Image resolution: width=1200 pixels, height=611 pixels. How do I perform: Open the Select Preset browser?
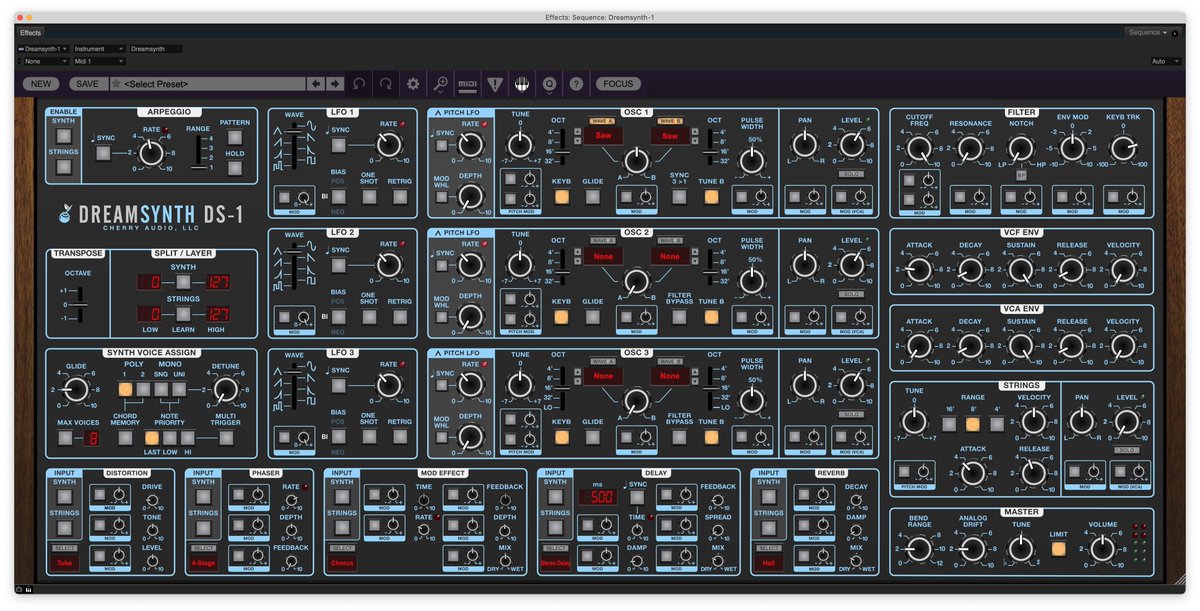[207, 84]
